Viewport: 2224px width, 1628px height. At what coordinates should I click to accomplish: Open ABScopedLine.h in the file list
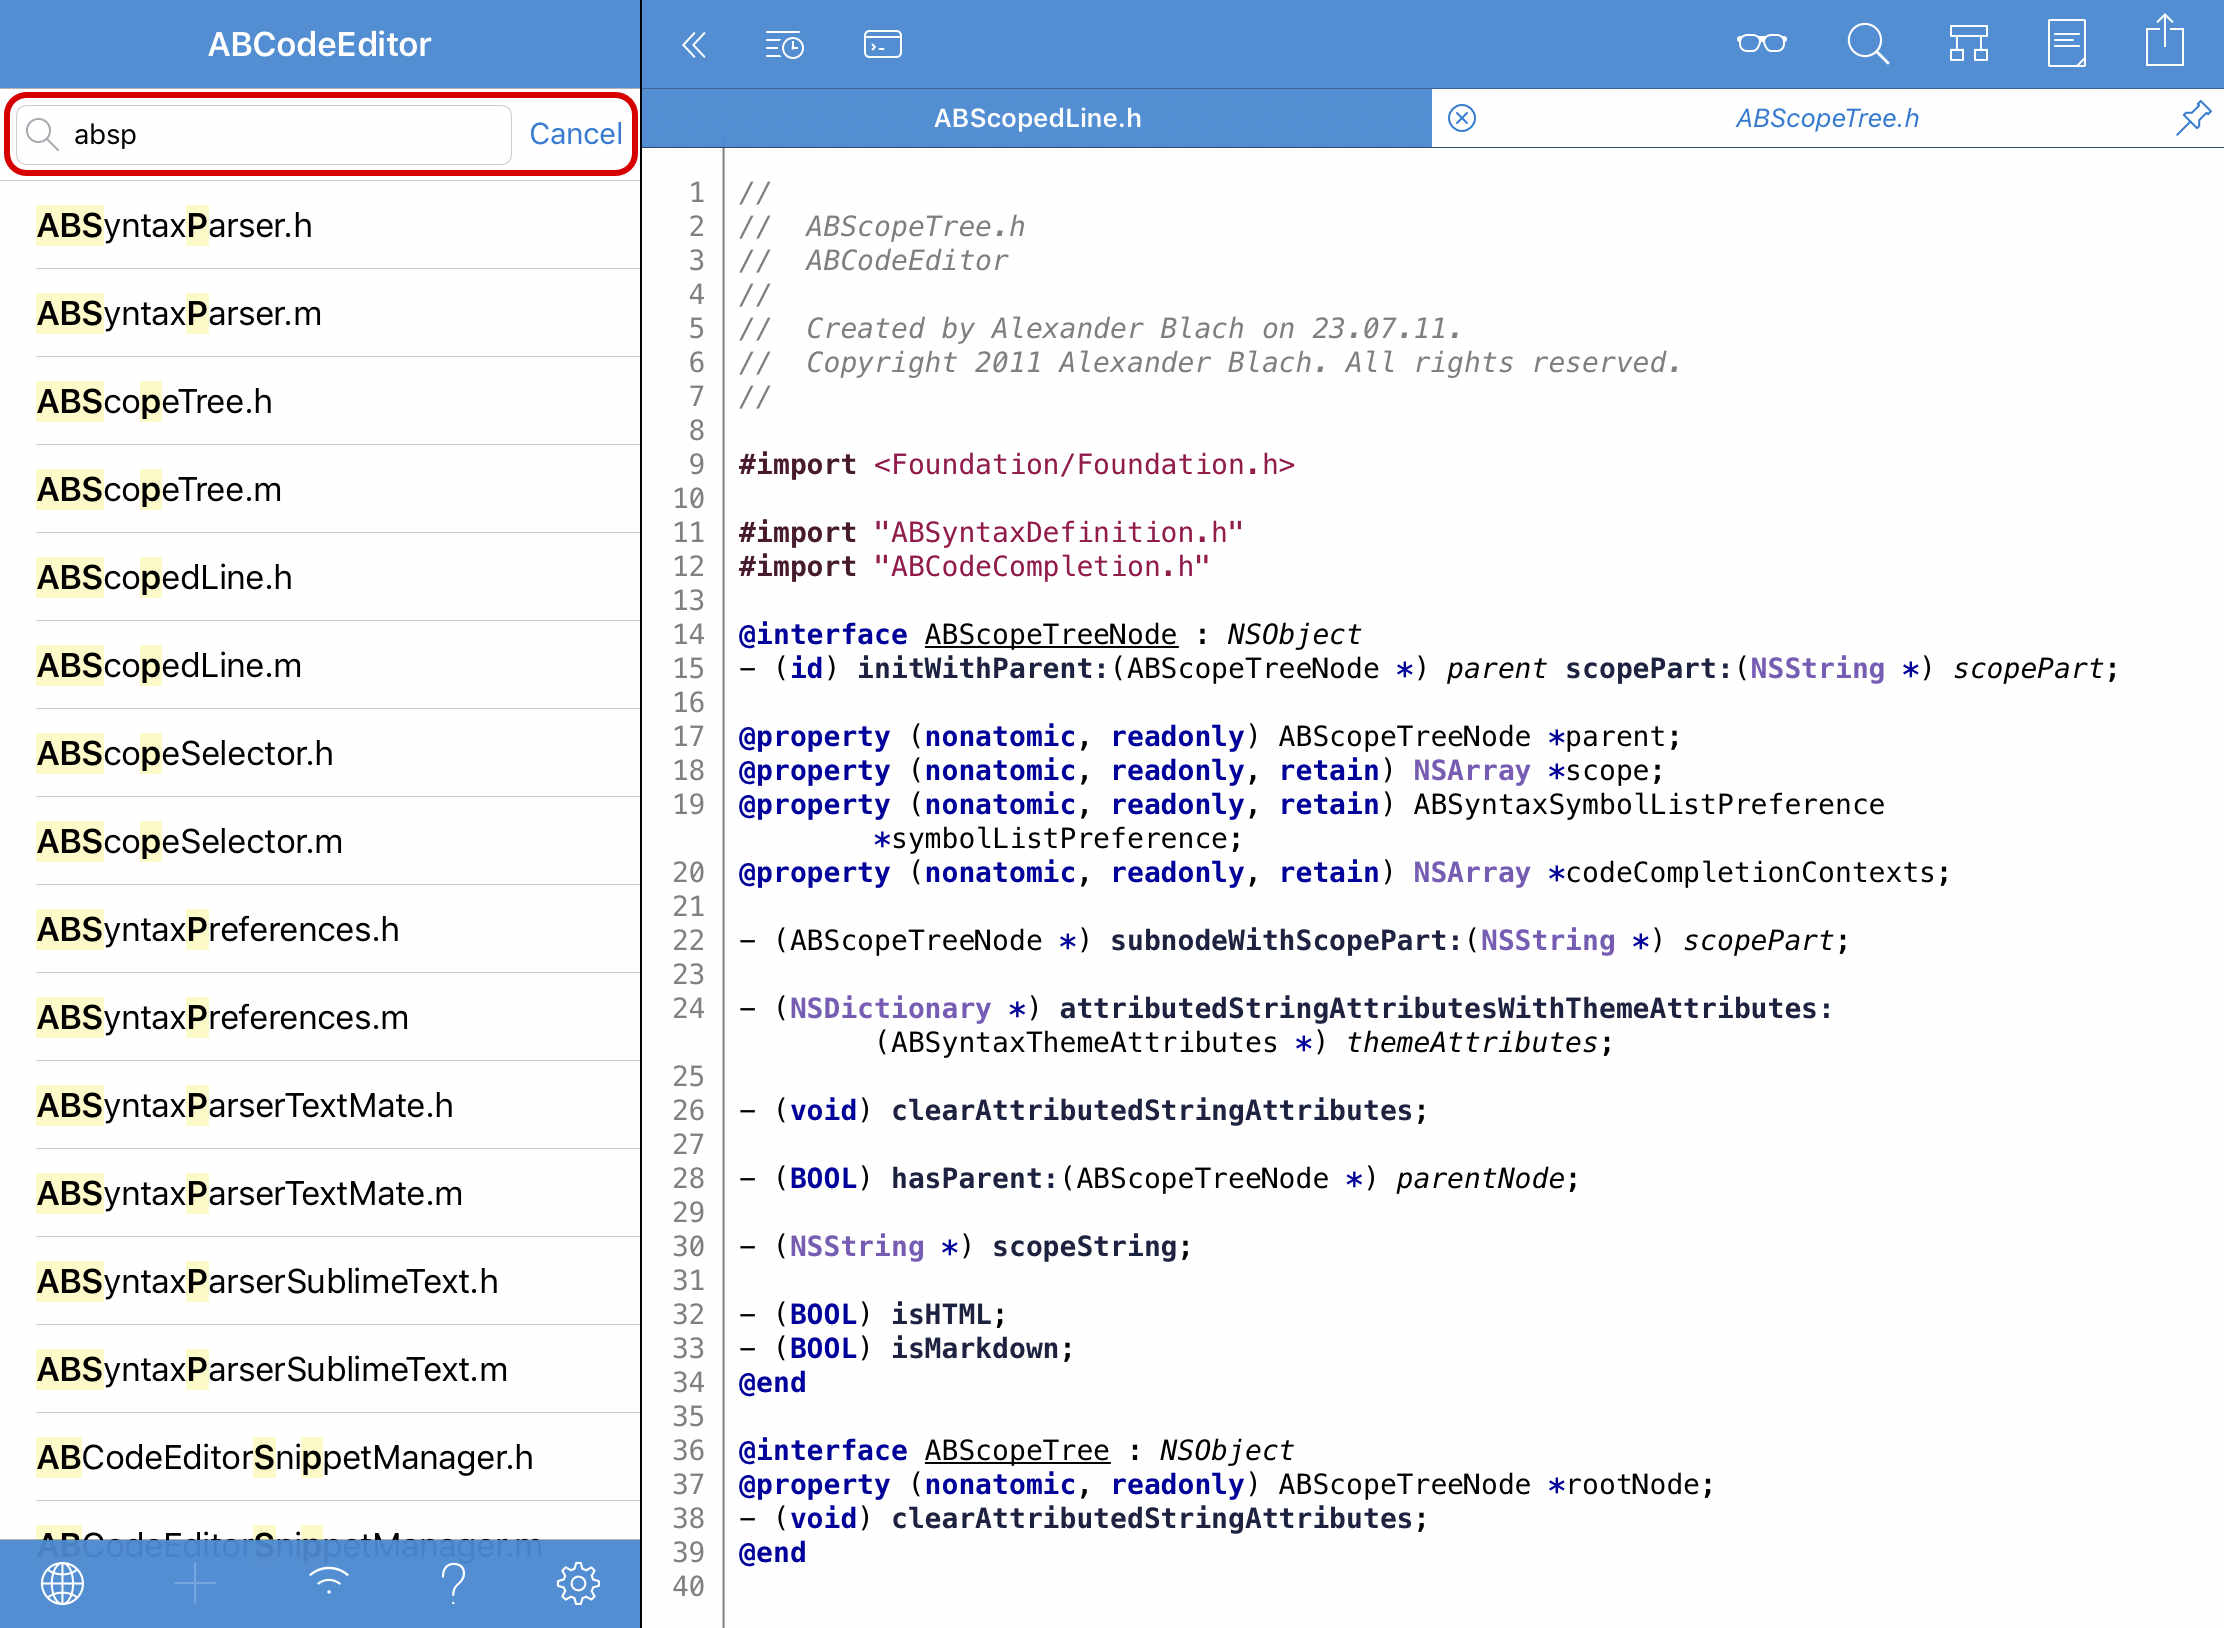click(x=320, y=577)
